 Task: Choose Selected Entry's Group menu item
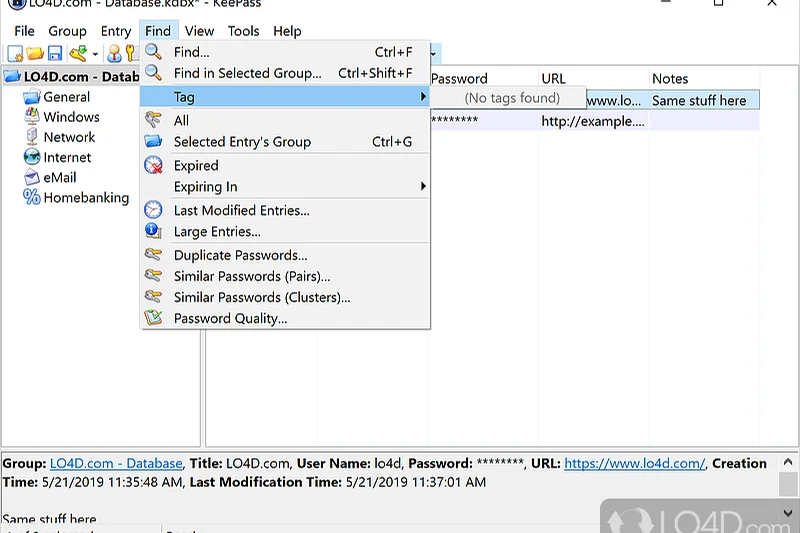point(285,141)
